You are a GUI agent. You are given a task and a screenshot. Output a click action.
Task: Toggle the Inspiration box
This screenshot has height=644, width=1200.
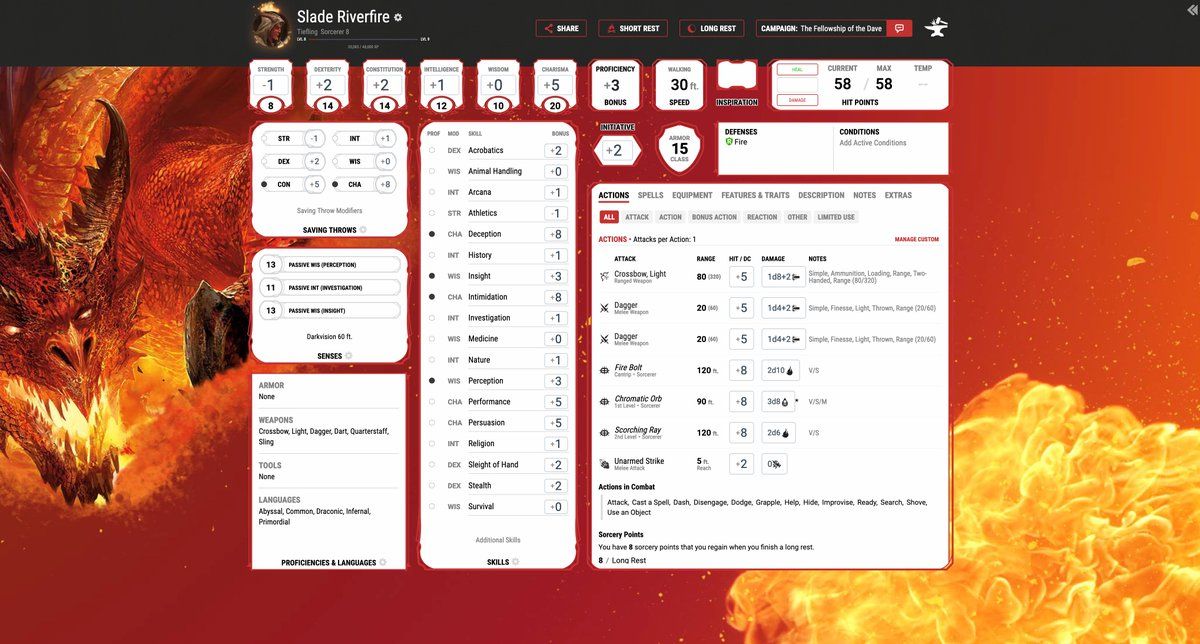(737, 78)
